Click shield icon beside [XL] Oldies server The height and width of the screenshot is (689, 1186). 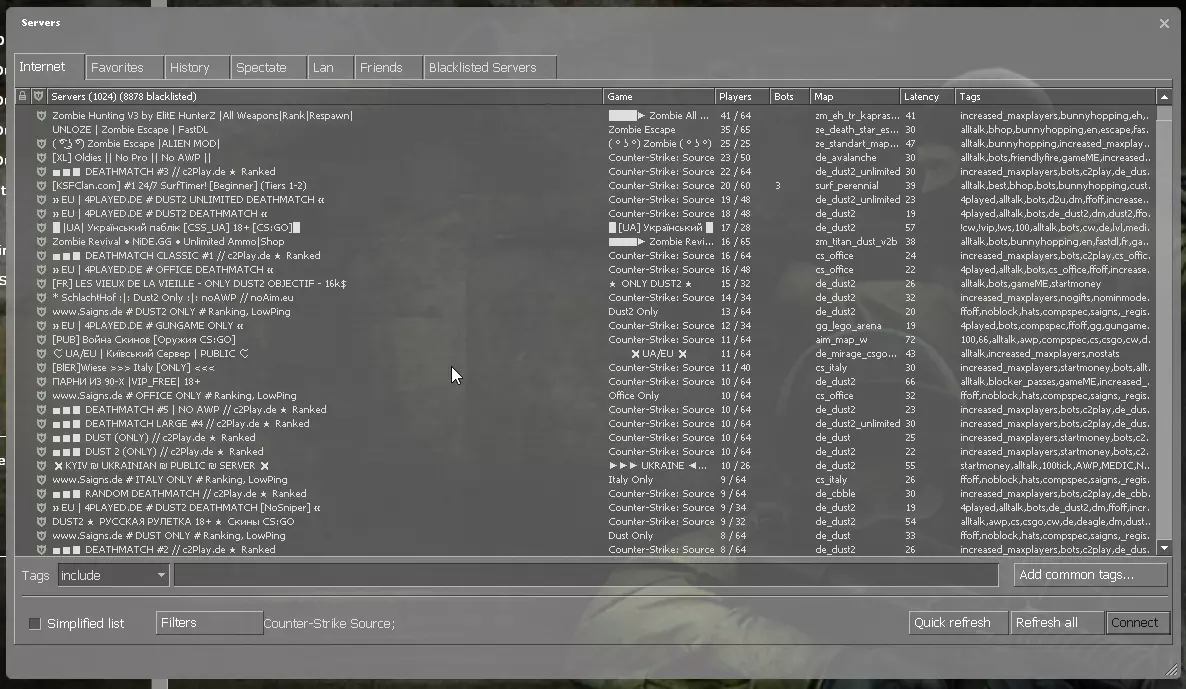click(42, 157)
